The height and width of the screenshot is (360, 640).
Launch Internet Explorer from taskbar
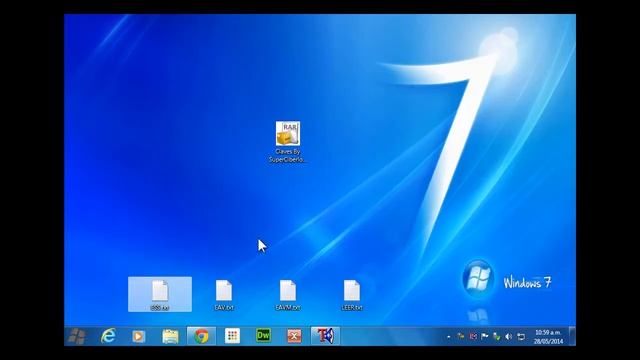[x=108, y=336]
